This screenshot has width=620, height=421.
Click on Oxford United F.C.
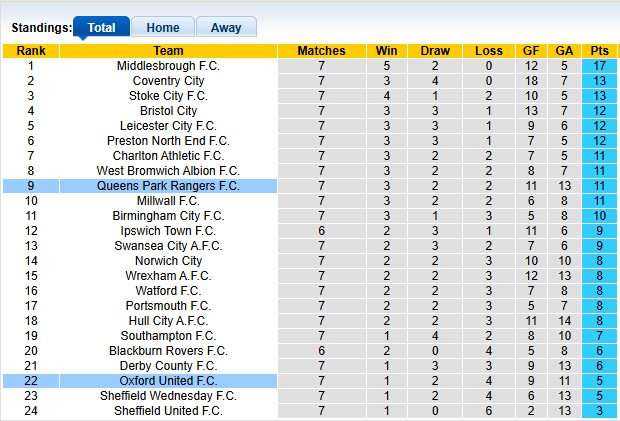point(168,381)
